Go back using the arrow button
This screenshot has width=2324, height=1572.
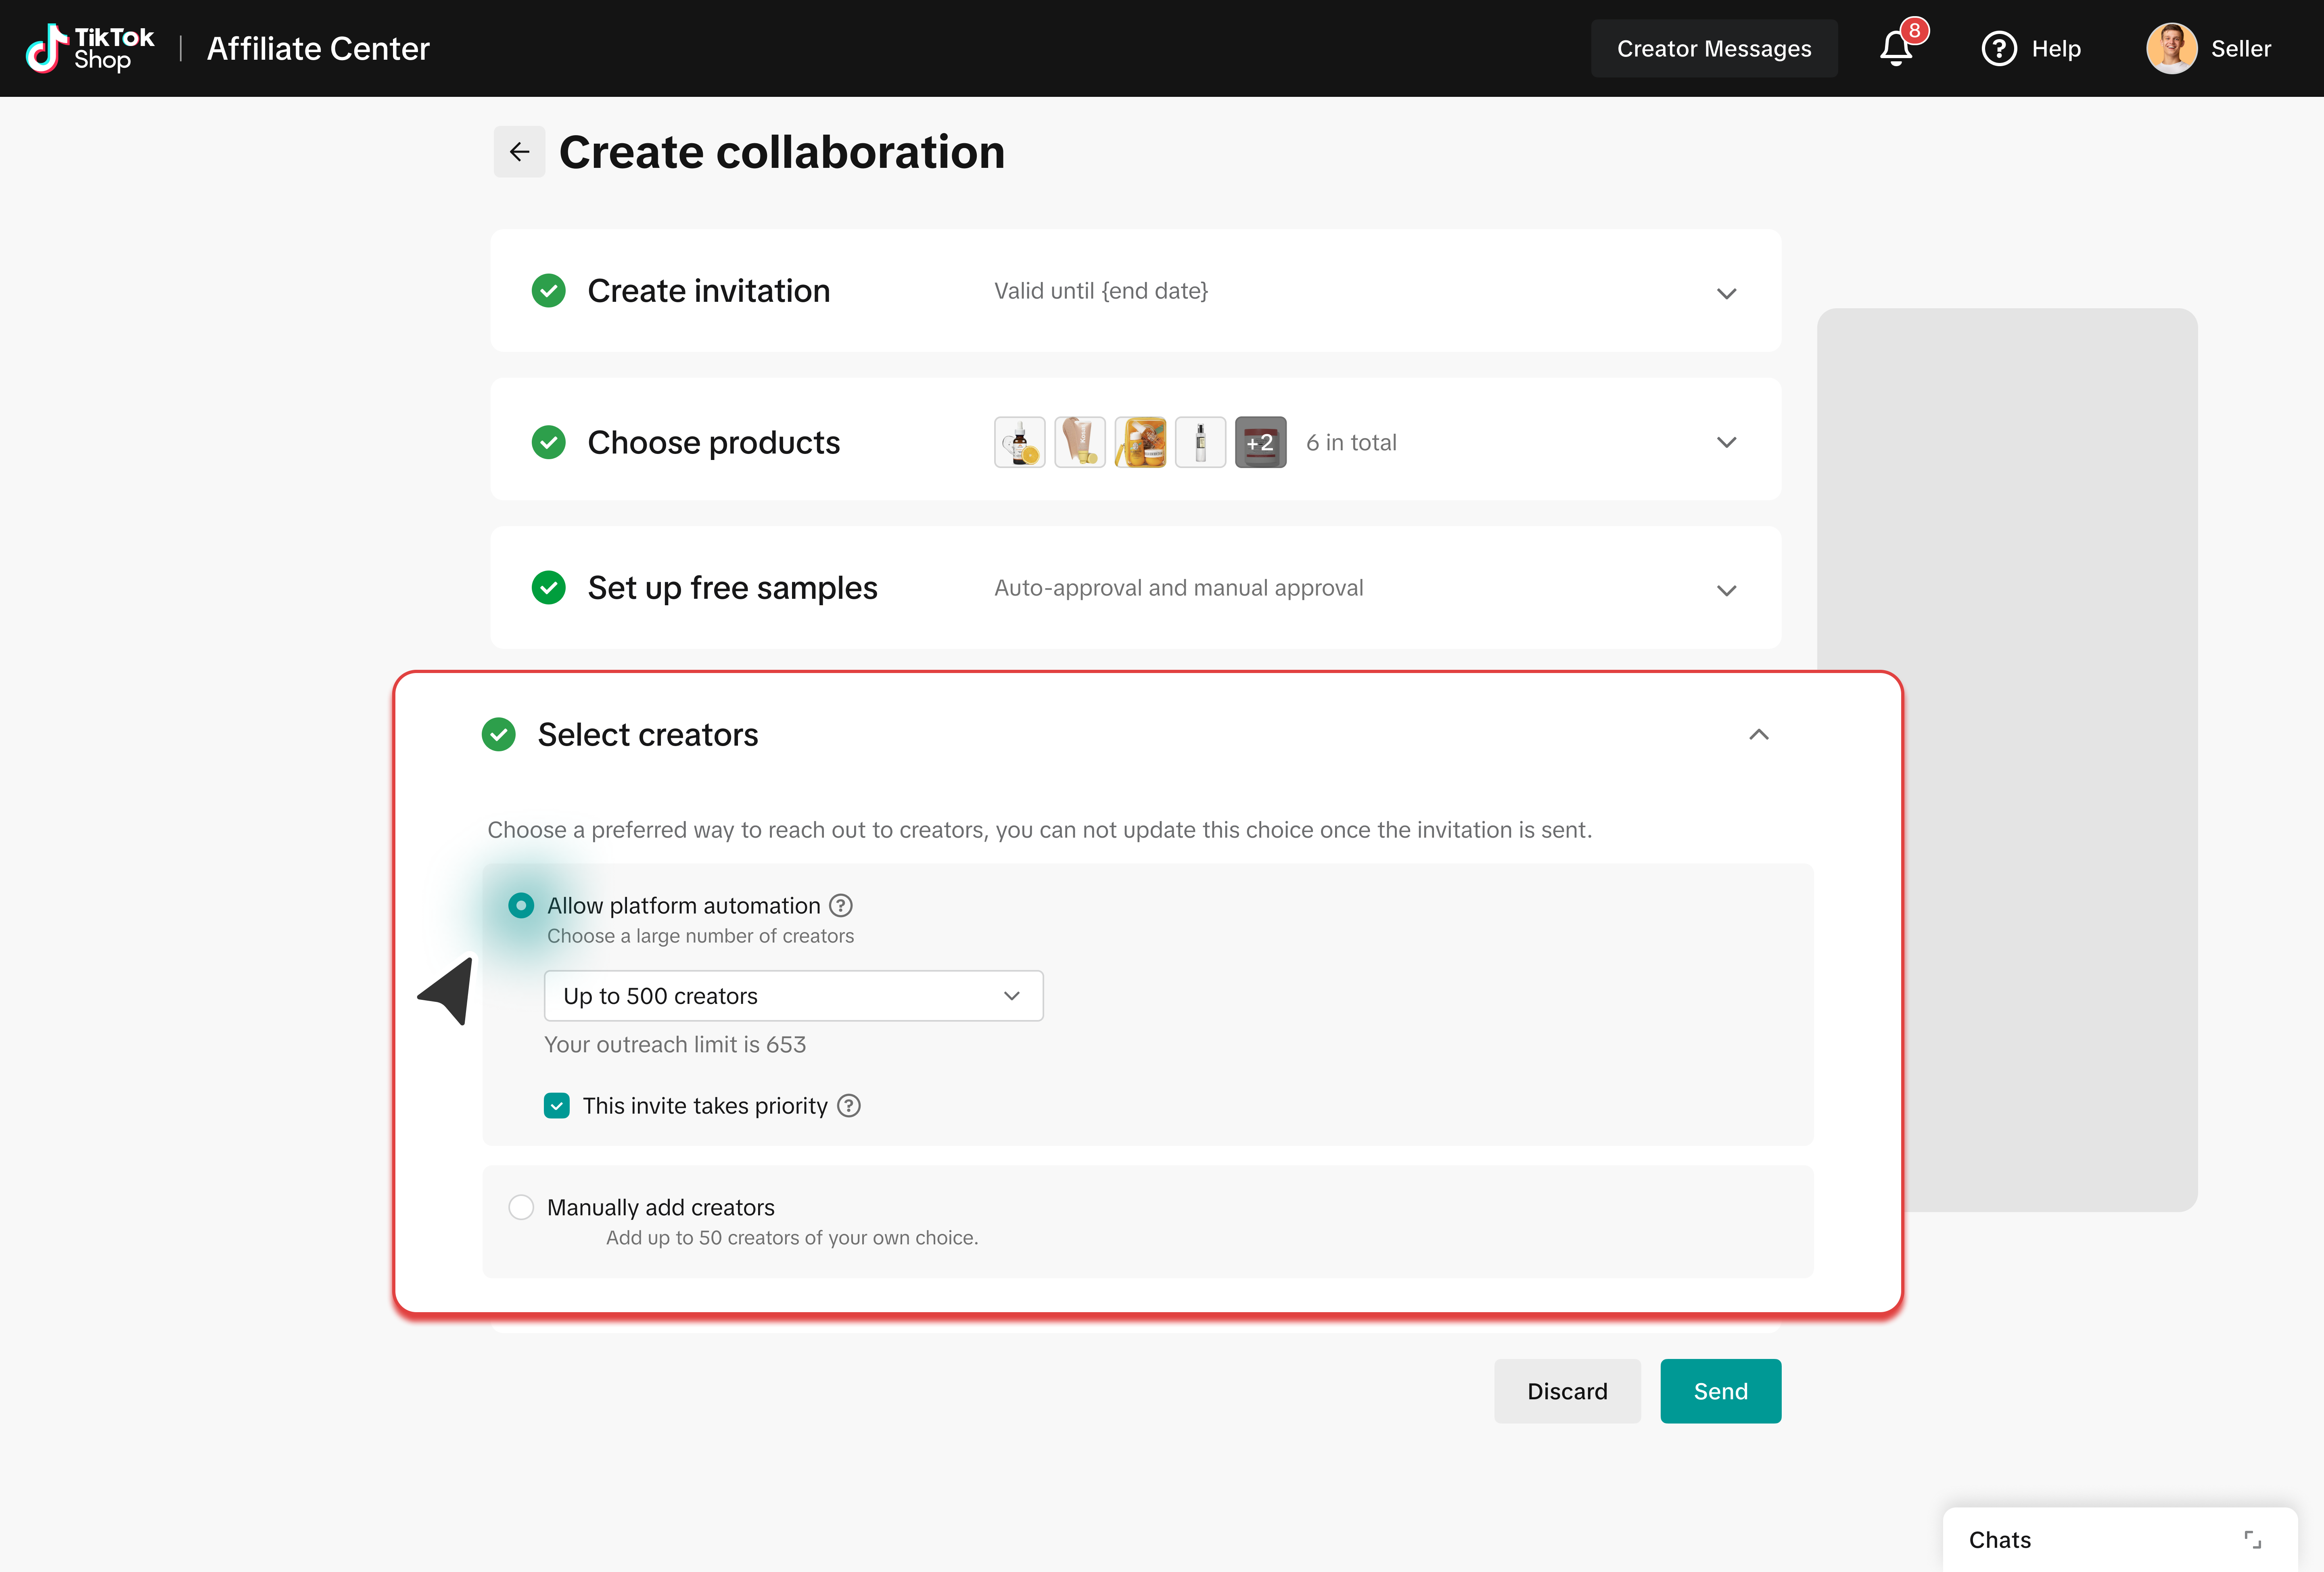pyautogui.click(x=519, y=152)
